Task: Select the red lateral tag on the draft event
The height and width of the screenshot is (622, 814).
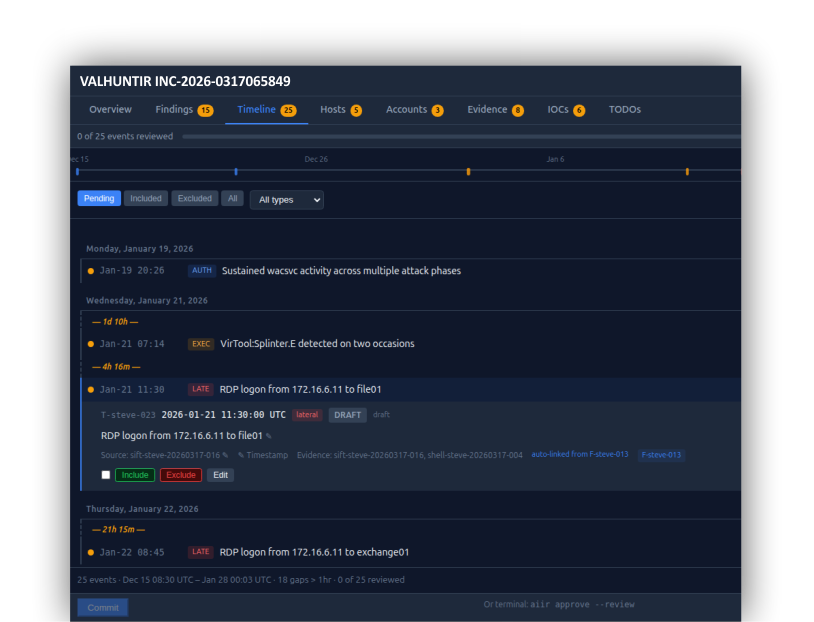Action: (307, 414)
